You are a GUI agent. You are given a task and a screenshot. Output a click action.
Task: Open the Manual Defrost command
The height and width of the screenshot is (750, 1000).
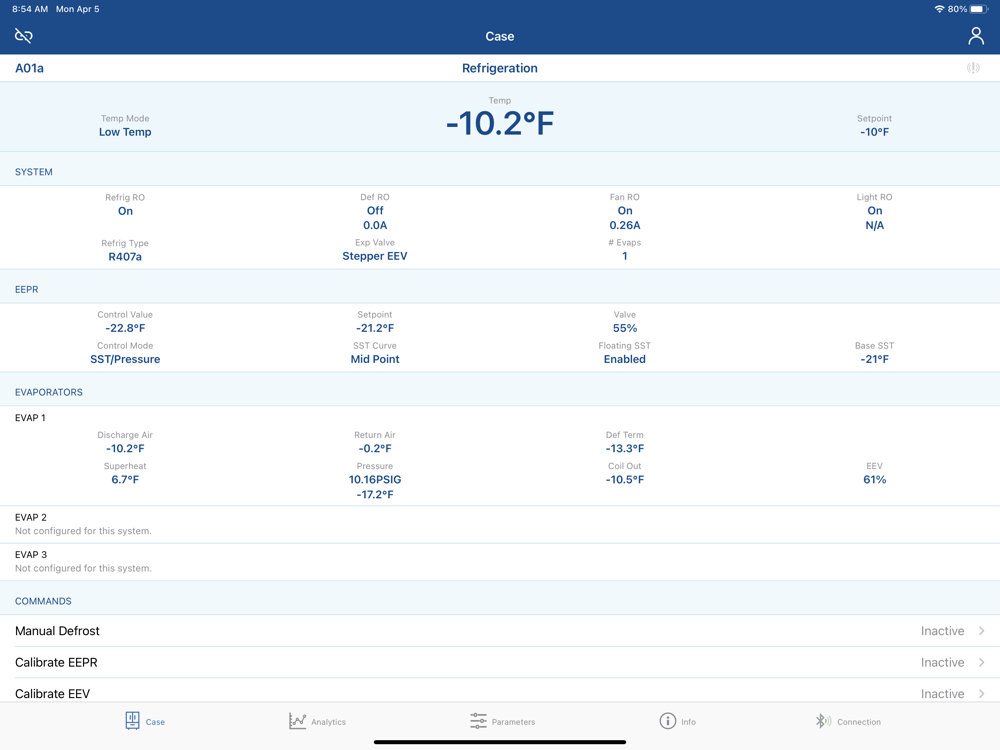point(500,631)
